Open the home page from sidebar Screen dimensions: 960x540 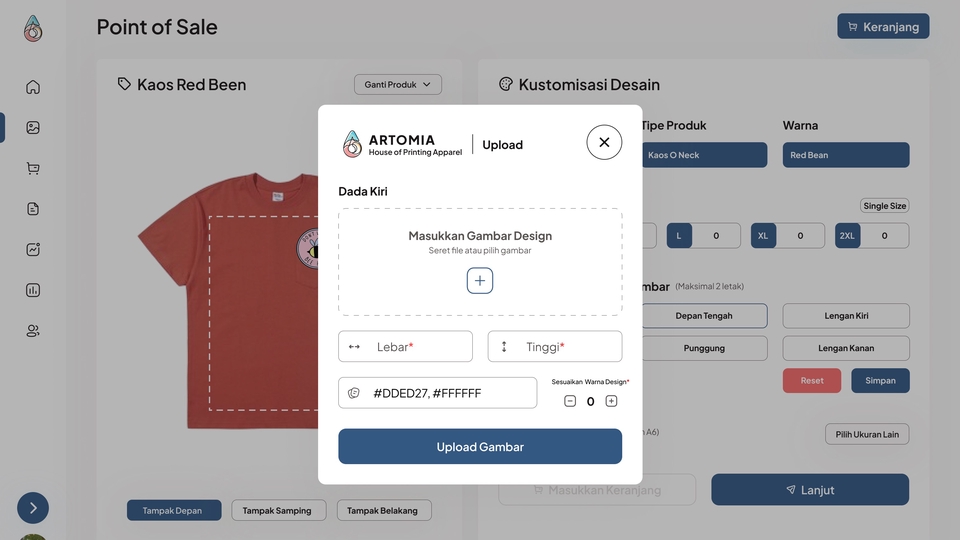point(33,87)
